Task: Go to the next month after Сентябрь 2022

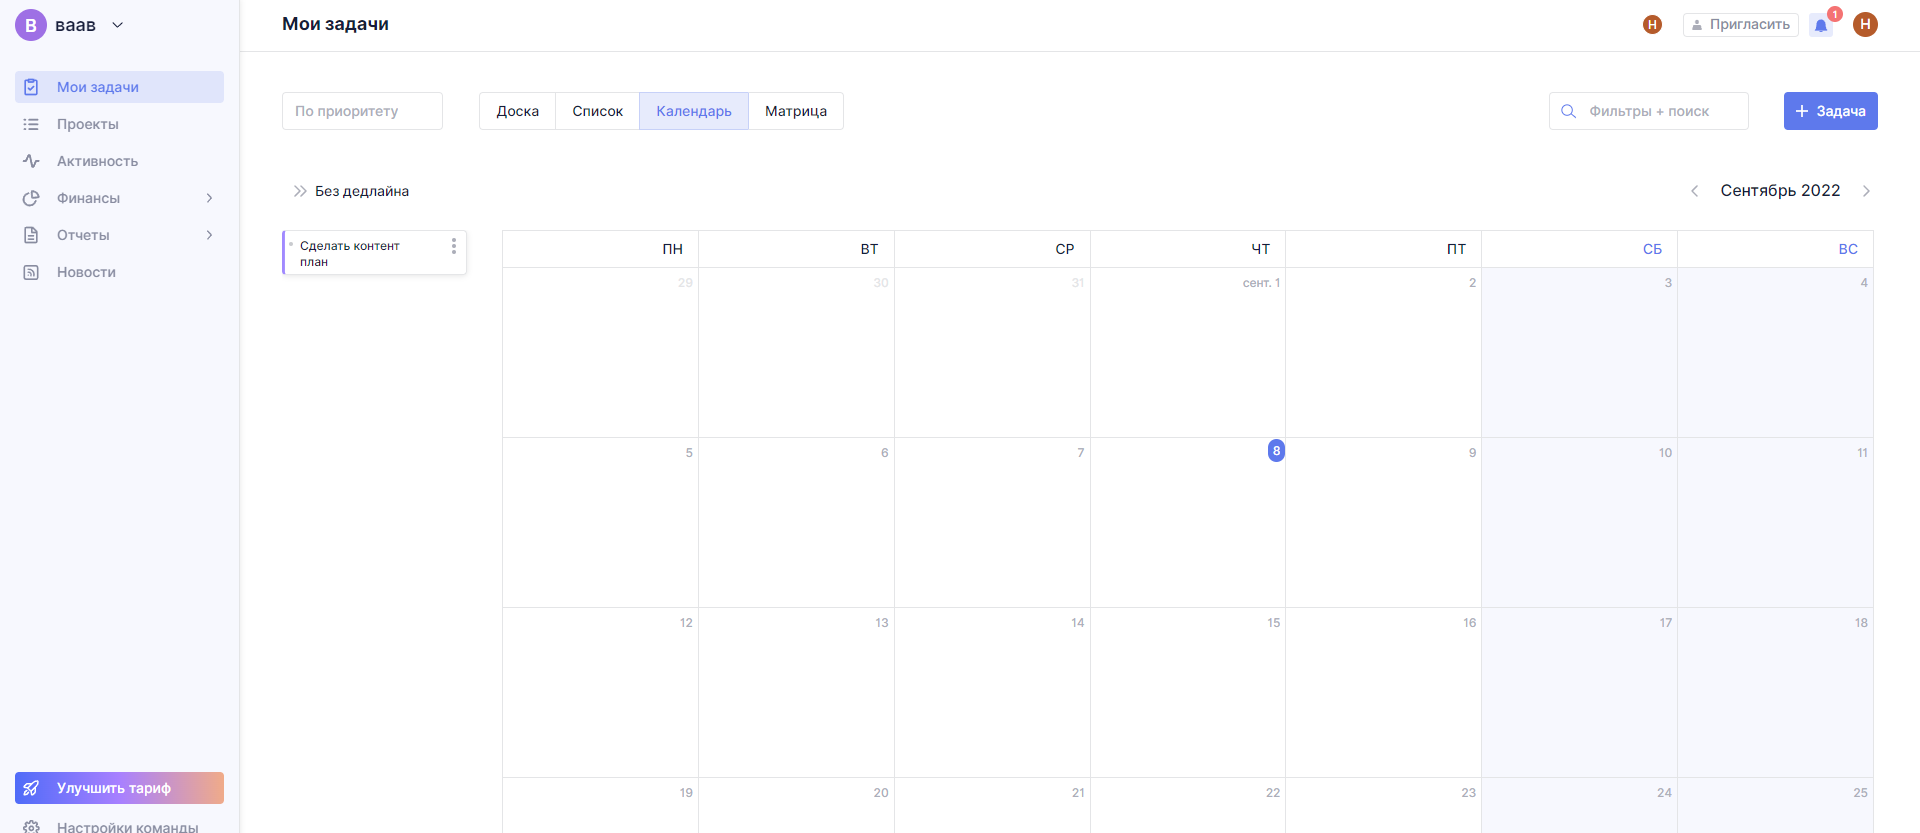Action: (1866, 191)
